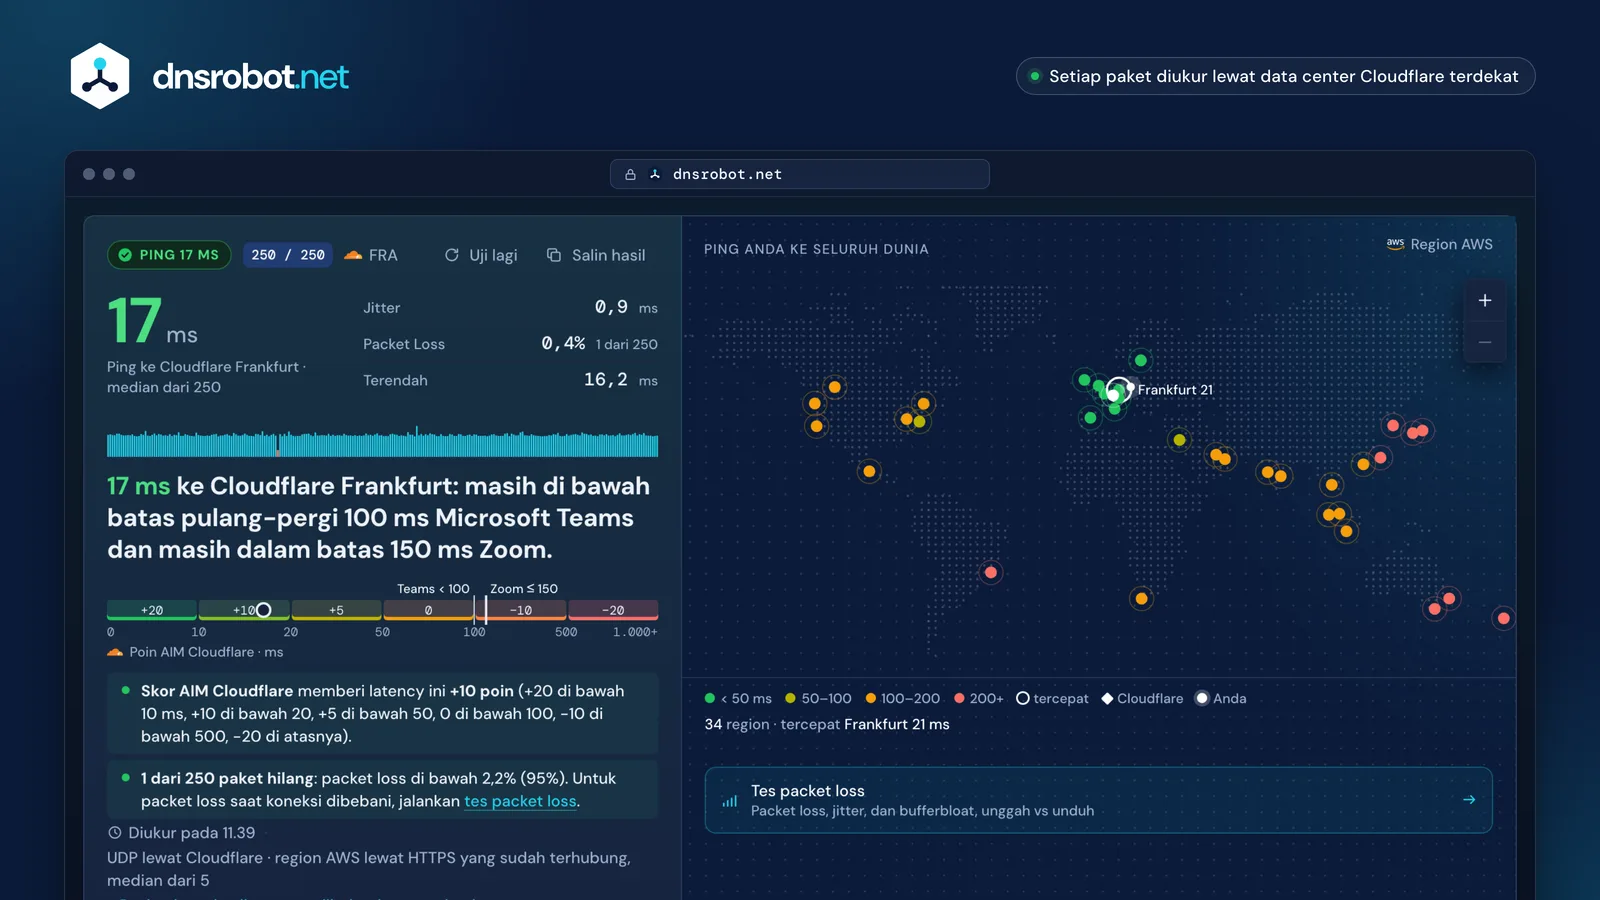Click the Cloudflare diamond legend symbol
The image size is (1600, 900).
(x=1107, y=698)
